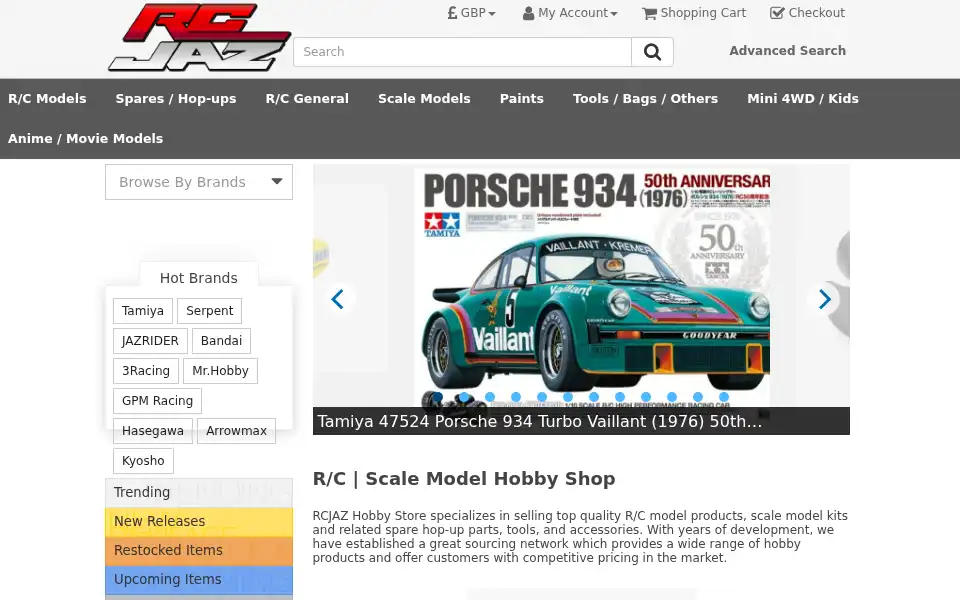Viewport: 960px width, 600px height.
Task: Open the Trending section
Action: (x=199, y=492)
